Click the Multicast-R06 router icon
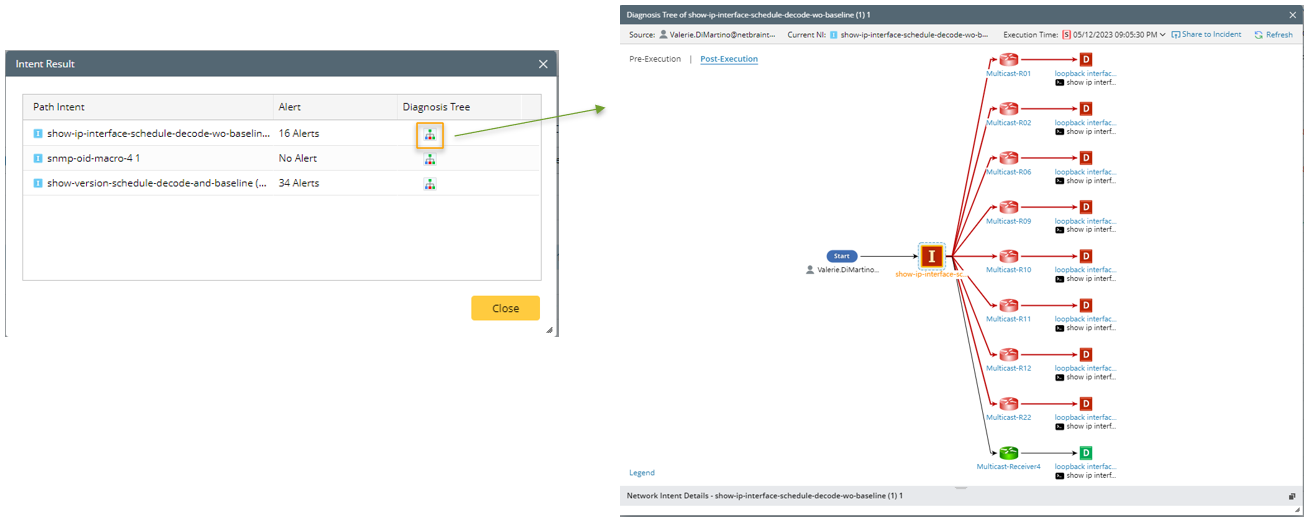Screen dimensions: 1308x527 coord(1008,158)
